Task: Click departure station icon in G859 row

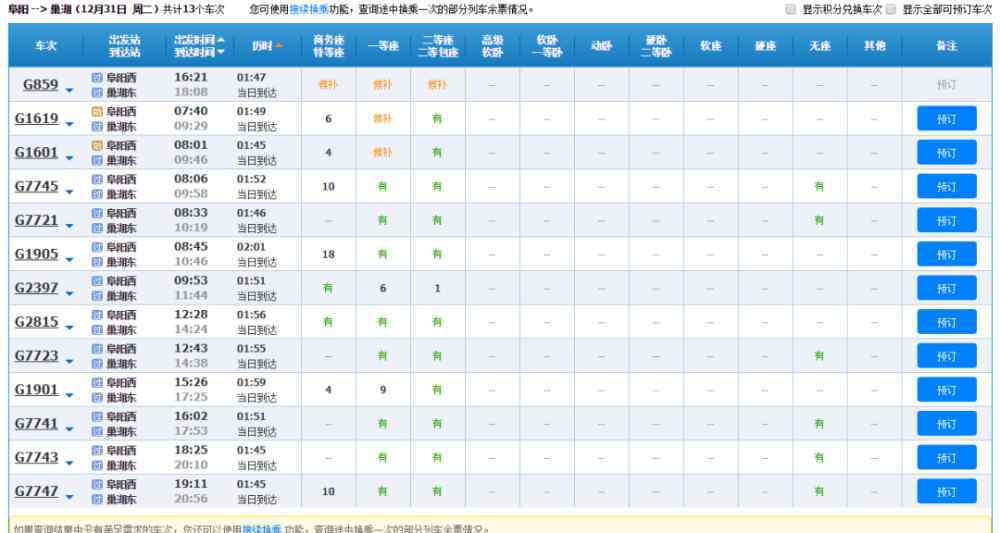Action: click(97, 78)
